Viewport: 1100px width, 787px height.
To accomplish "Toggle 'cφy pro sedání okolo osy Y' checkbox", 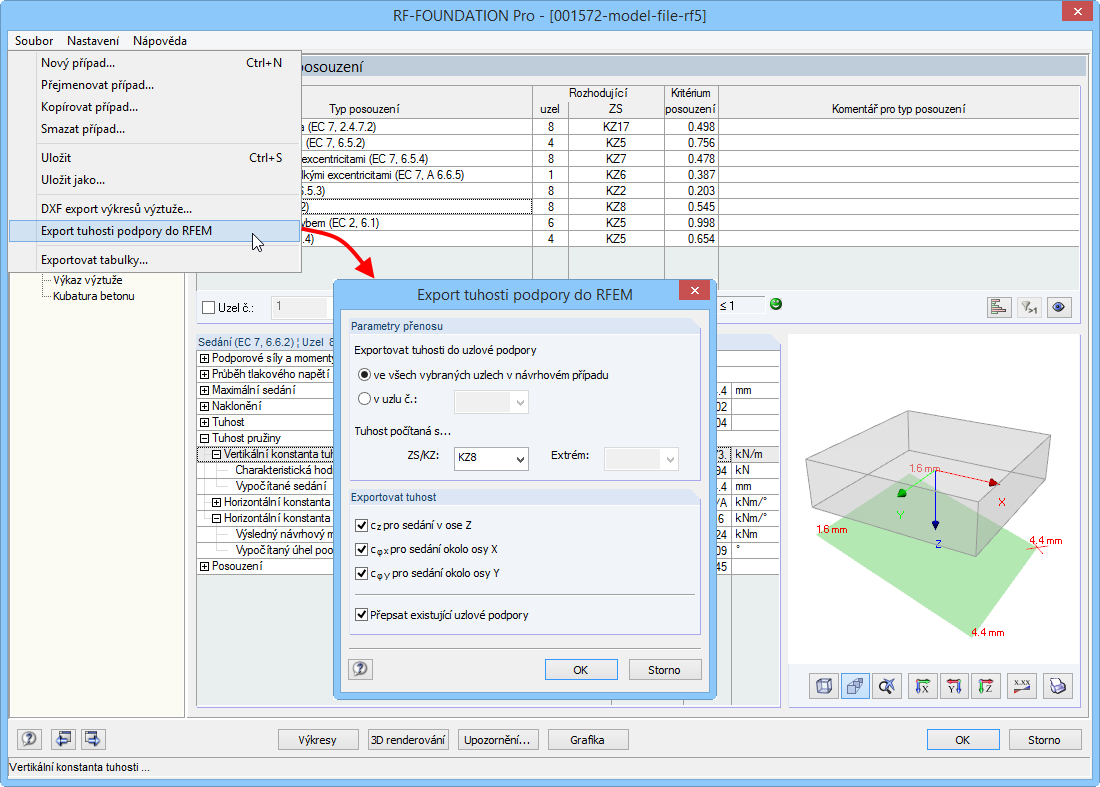I will coord(362,573).
